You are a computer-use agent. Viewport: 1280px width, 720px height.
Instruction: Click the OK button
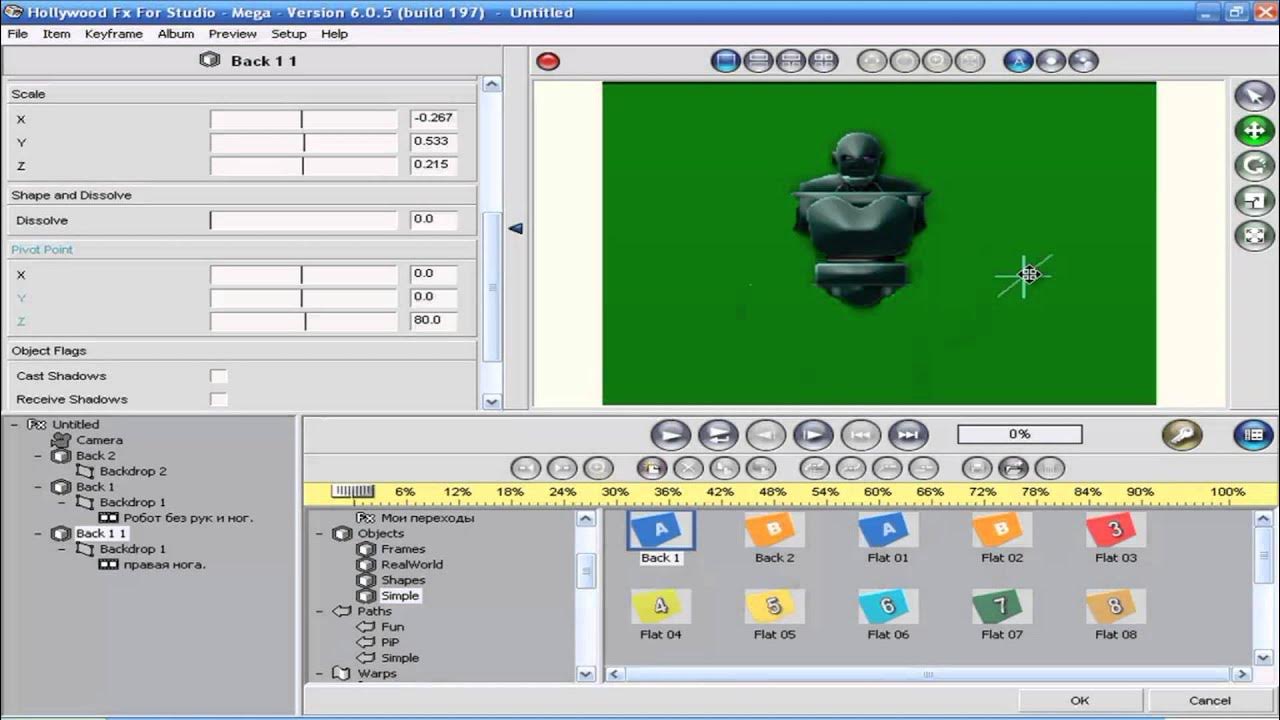coord(1080,701)
